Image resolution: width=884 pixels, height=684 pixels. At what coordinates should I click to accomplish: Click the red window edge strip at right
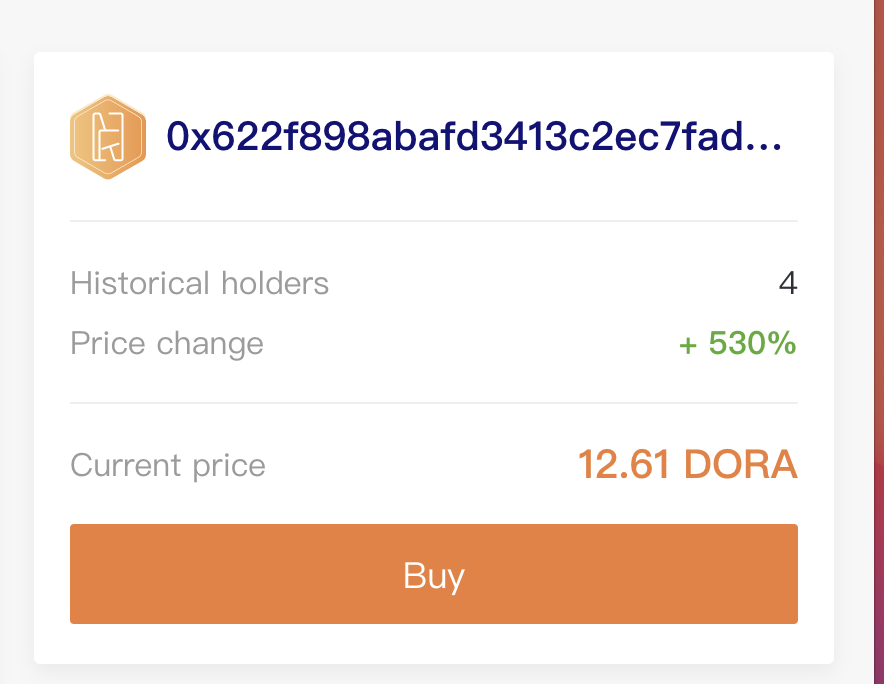[879, 342]
